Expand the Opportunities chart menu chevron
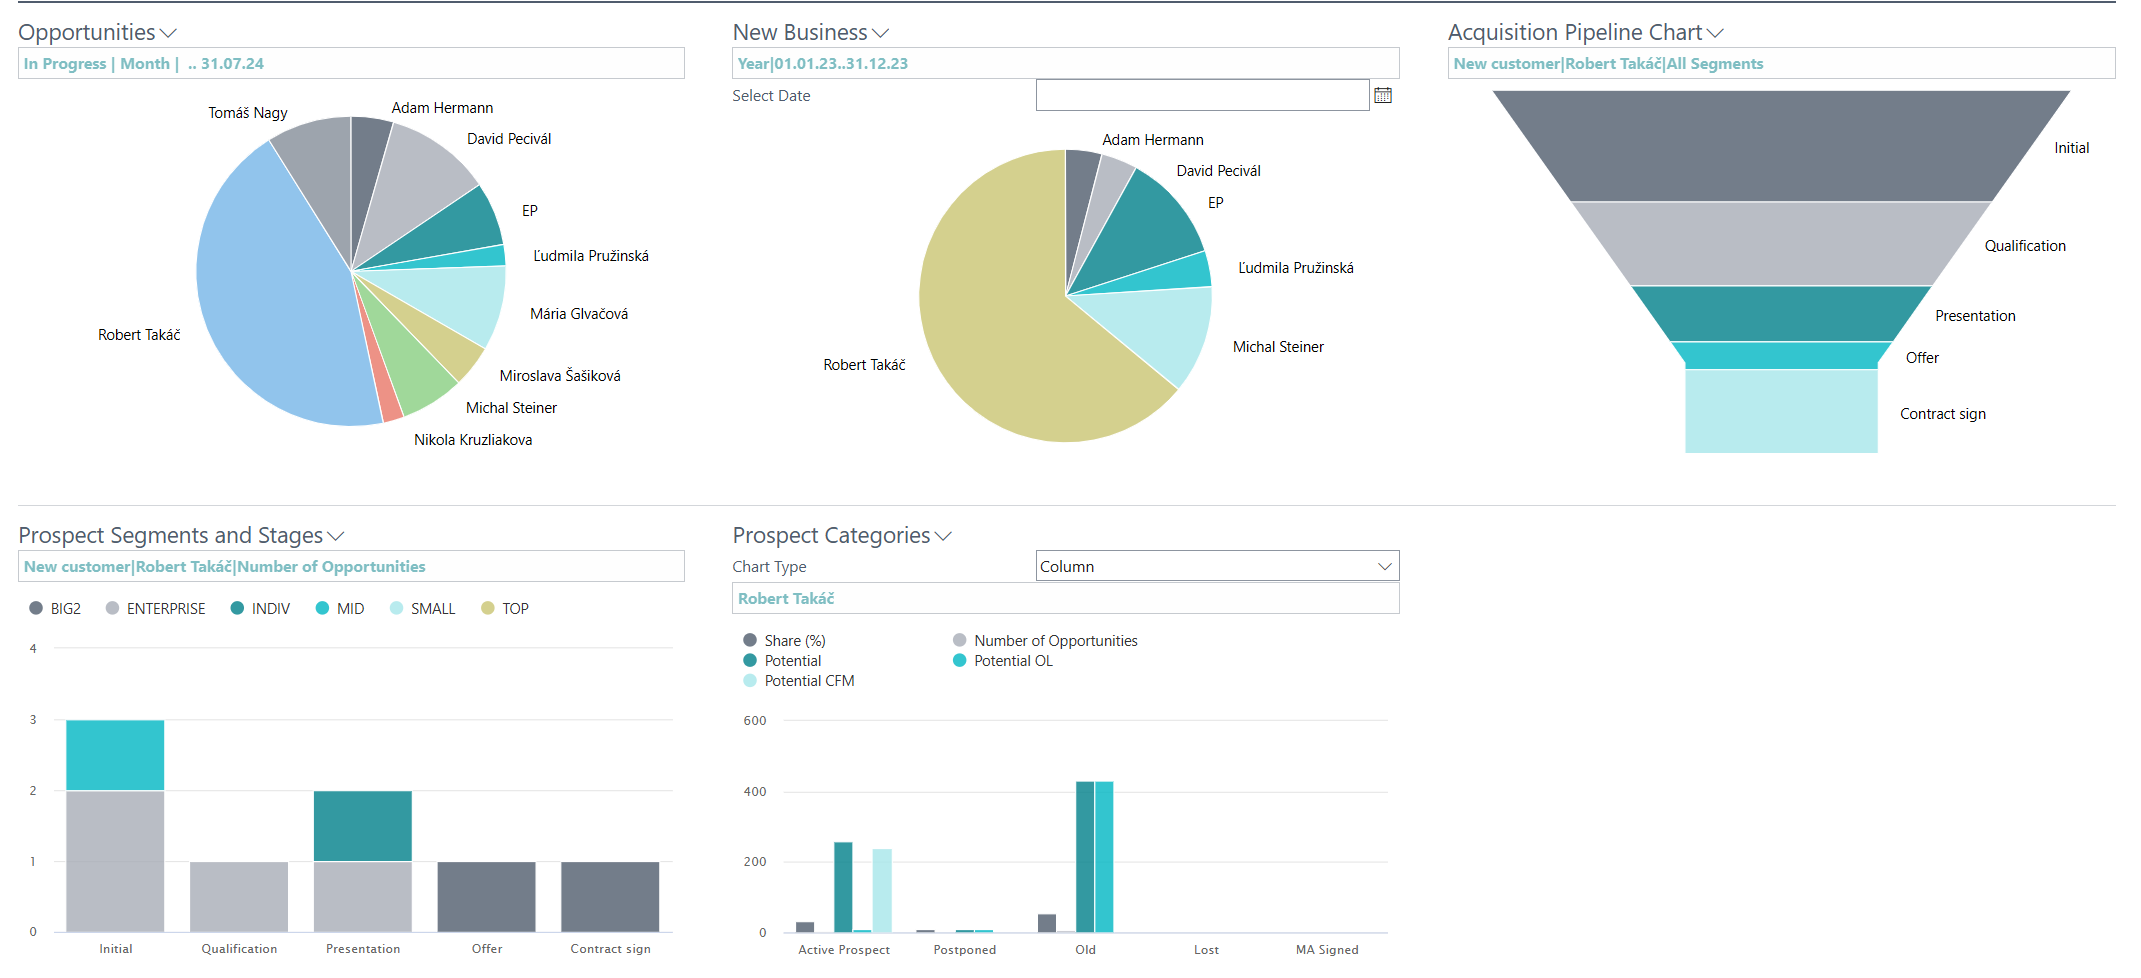The height and width of the screenshot is (978, 2141). [x=168, y=34]
